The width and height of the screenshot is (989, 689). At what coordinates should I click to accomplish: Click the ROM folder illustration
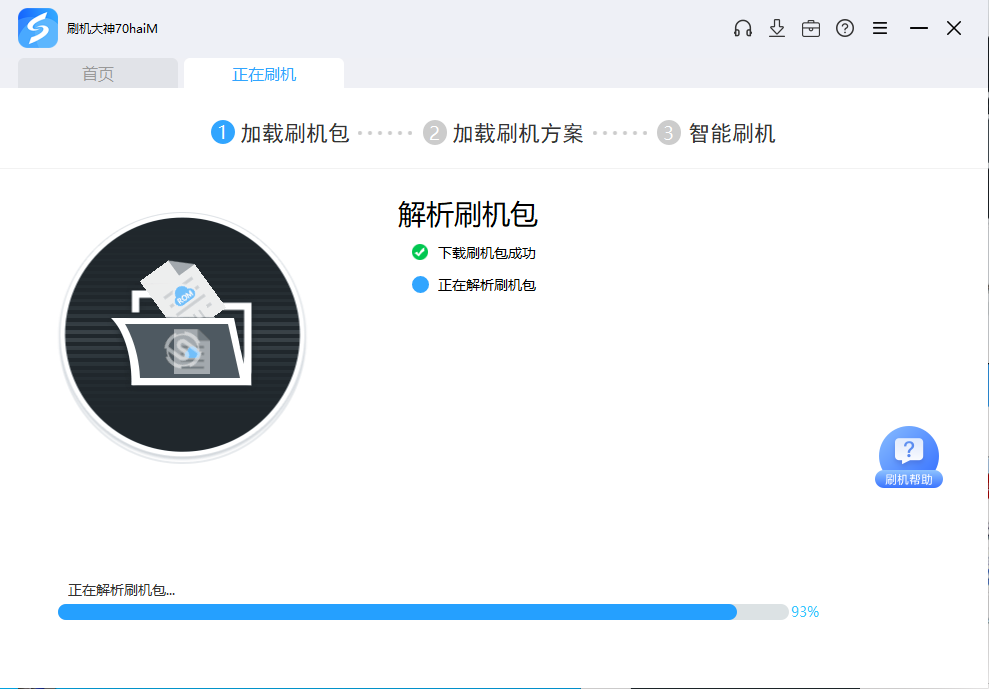point(182,333)
